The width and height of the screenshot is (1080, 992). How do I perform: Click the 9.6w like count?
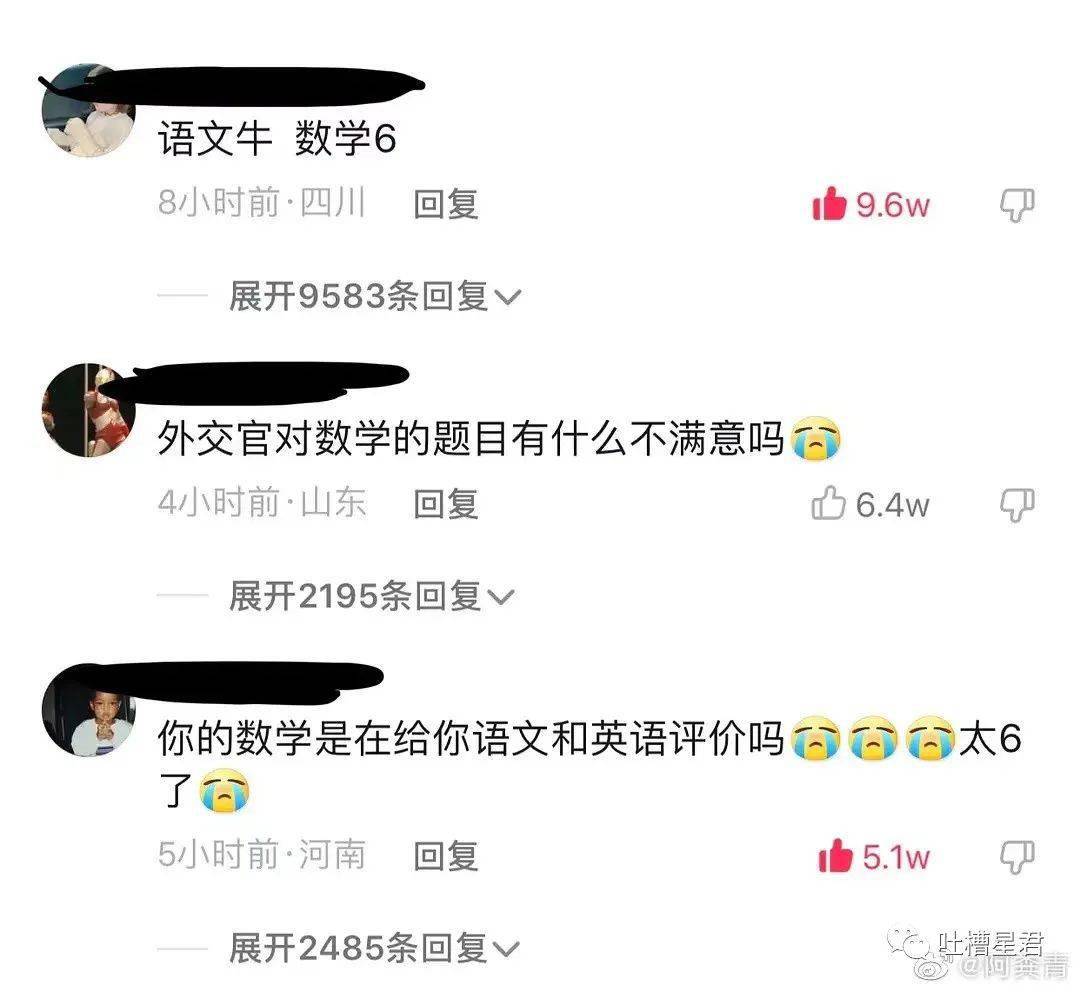click(x=893, y=205)
